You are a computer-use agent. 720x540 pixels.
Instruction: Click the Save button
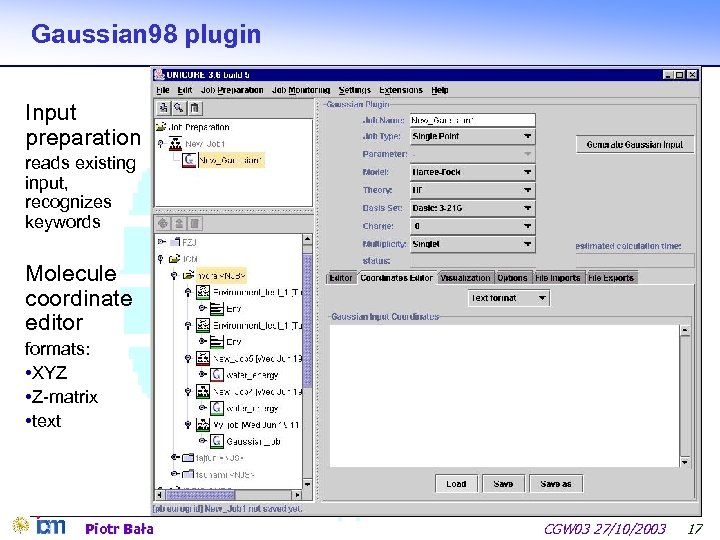[x=503, y=484]
